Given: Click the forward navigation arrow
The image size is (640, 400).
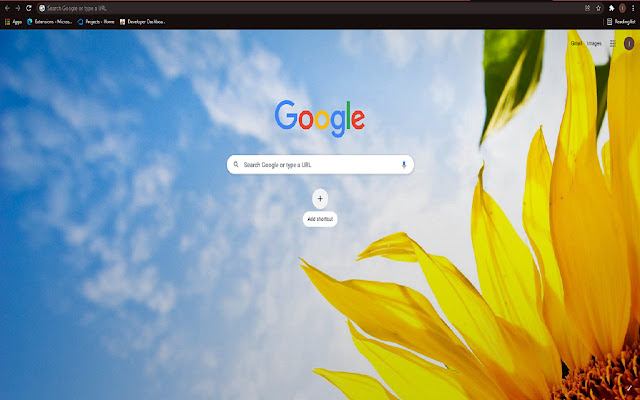Looking at the screenshot, I should point(18,8).
